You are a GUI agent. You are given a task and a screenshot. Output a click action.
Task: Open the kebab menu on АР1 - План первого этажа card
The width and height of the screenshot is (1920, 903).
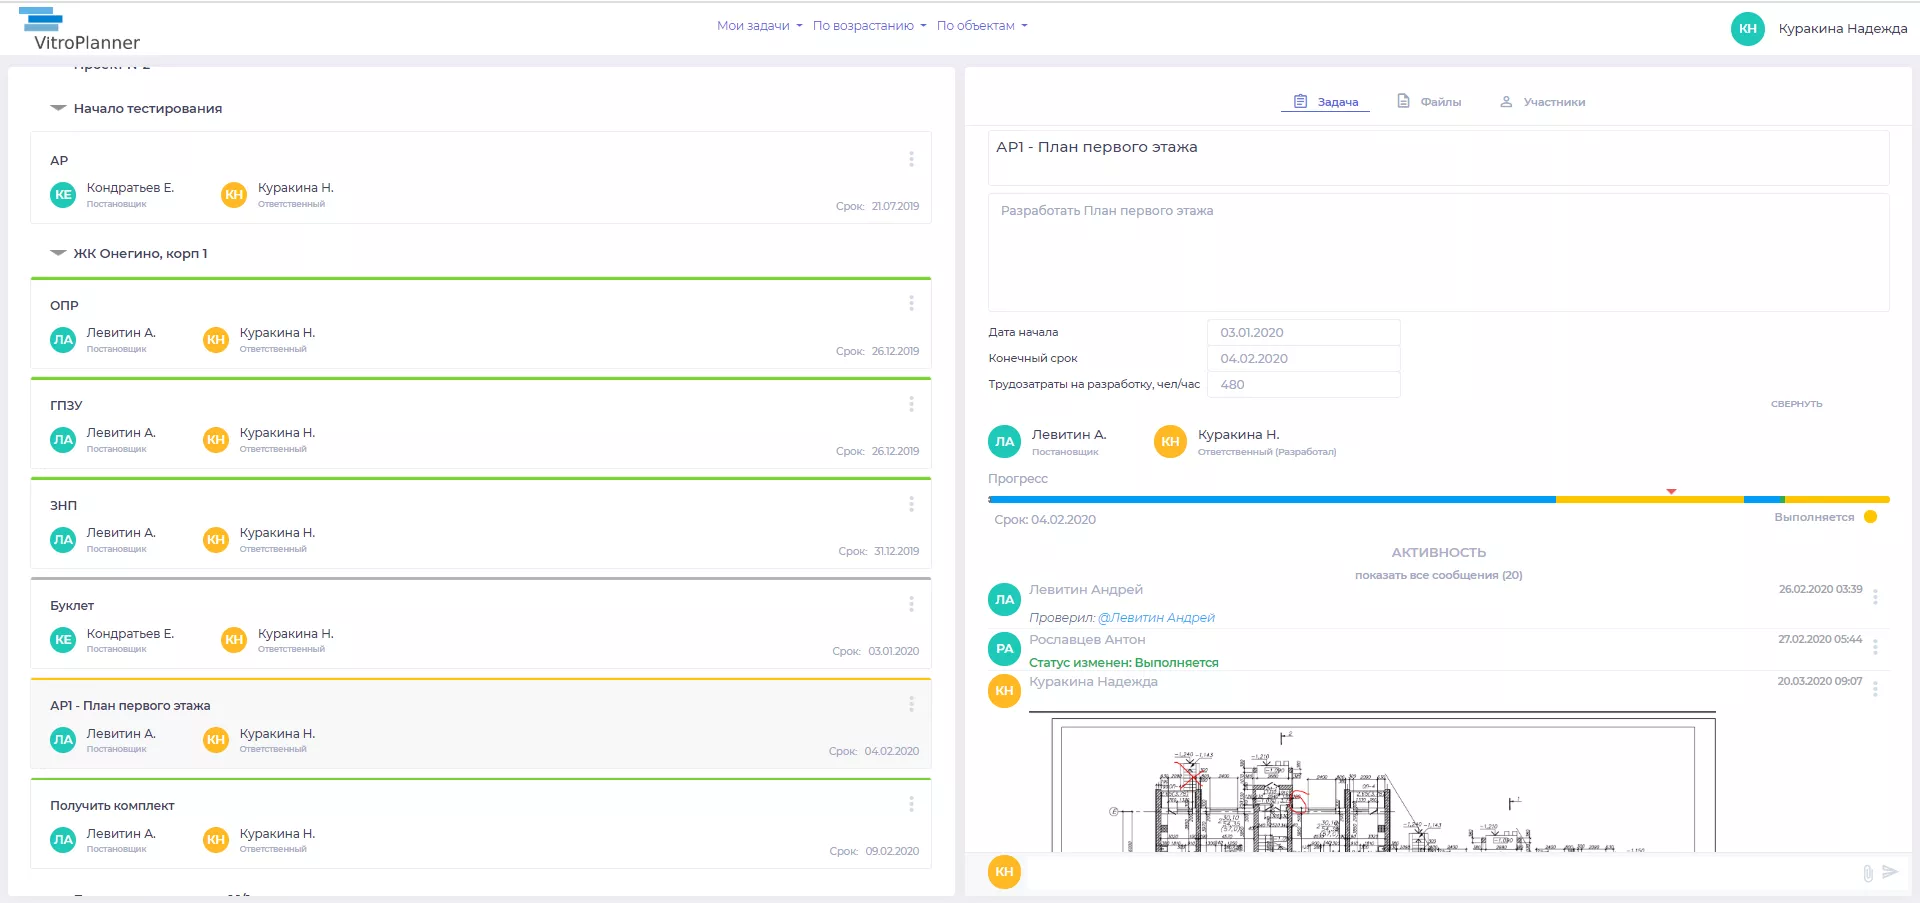point(911,704)
